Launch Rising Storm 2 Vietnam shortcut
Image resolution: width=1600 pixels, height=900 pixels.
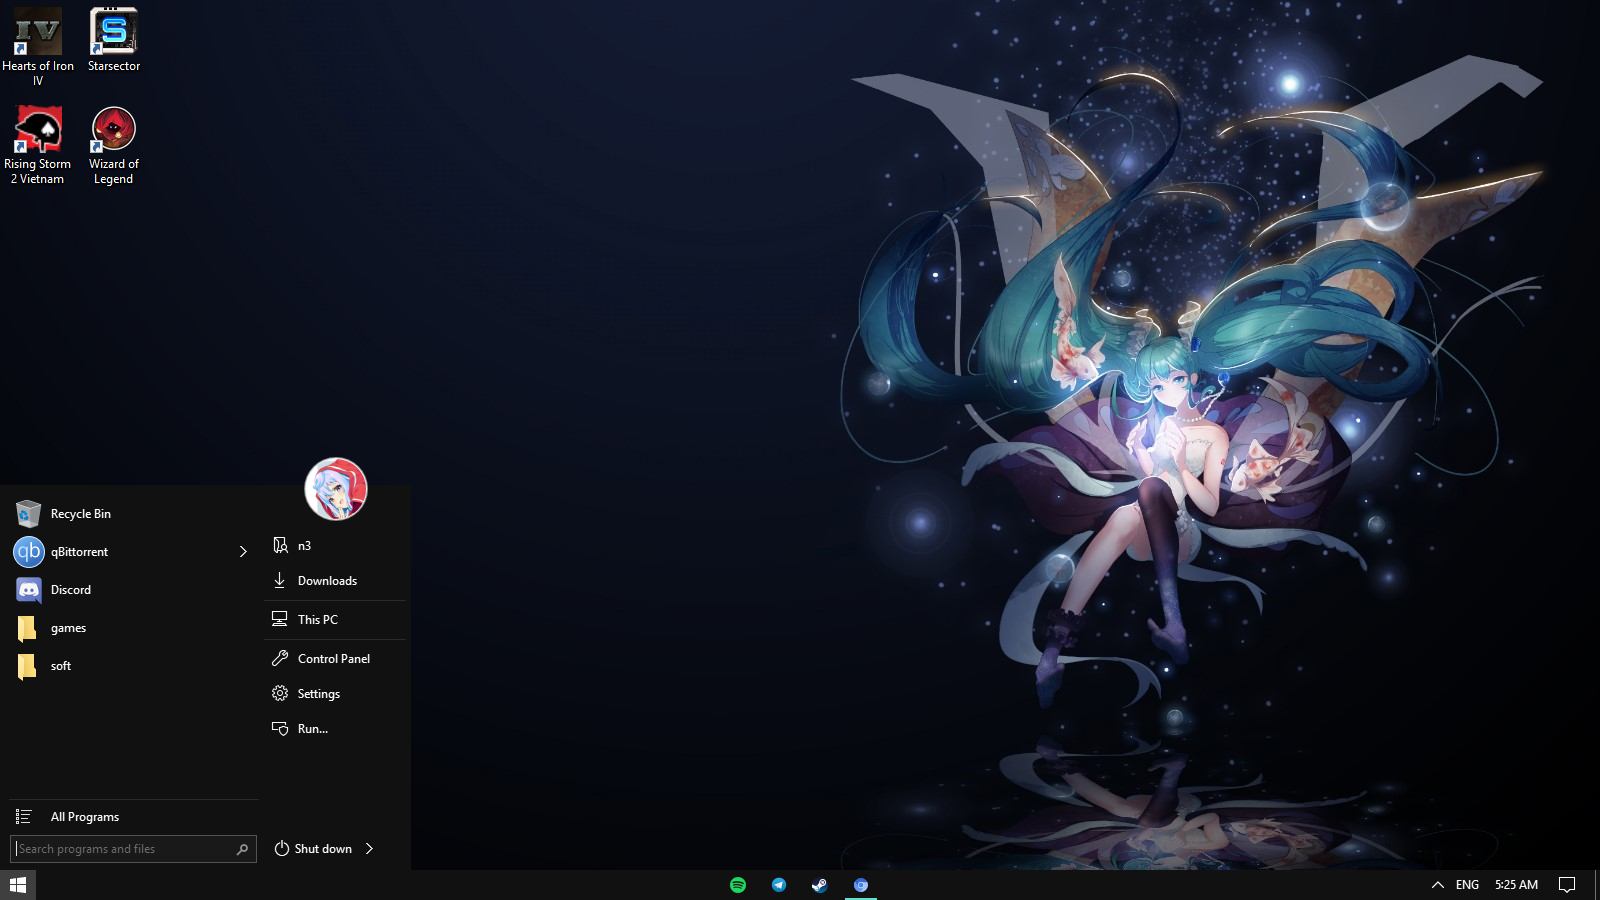pos(38,146)
